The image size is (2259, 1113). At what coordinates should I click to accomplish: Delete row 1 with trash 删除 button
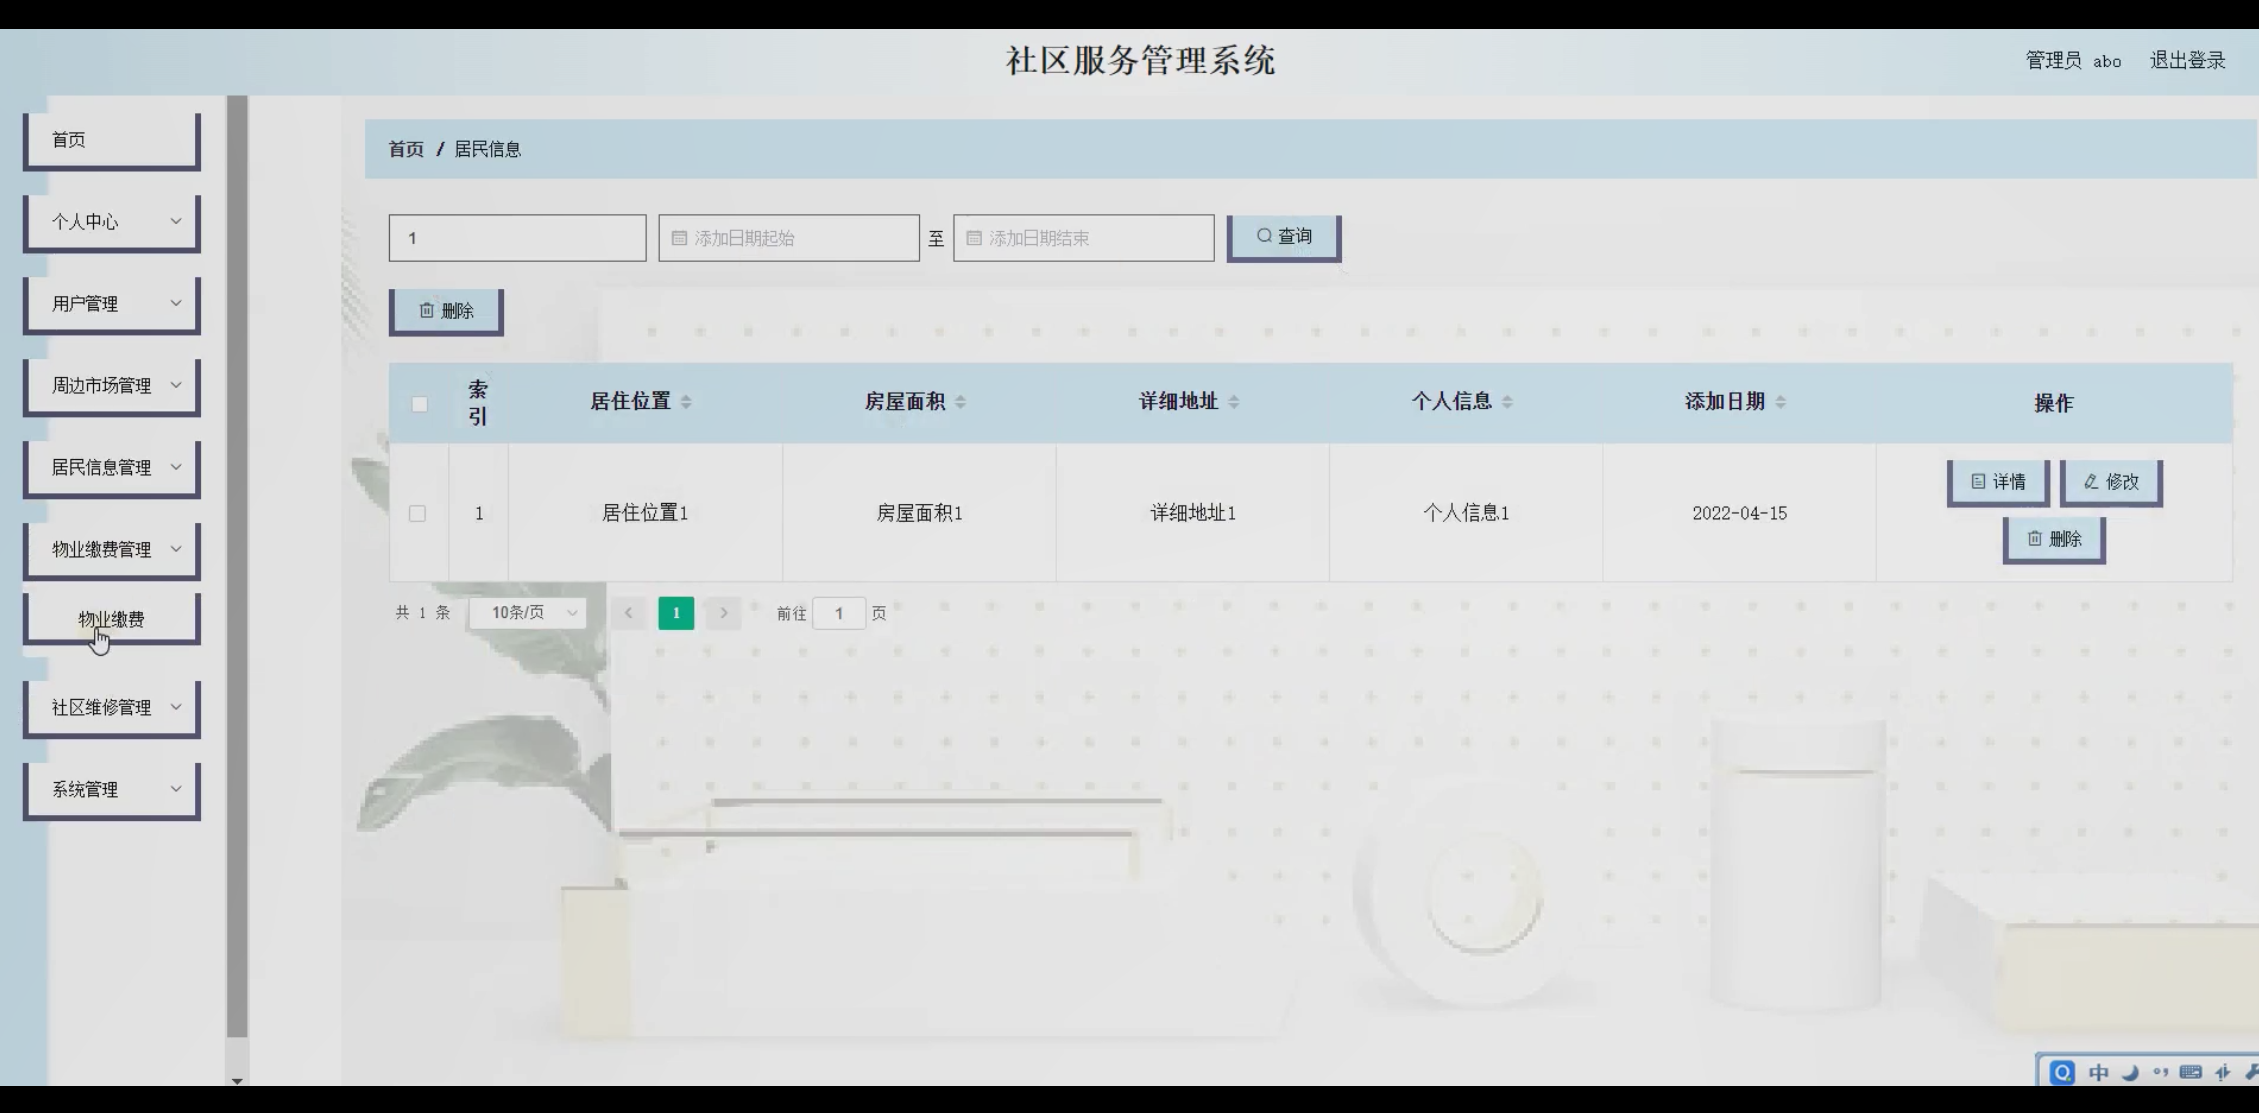(2053, 539)
